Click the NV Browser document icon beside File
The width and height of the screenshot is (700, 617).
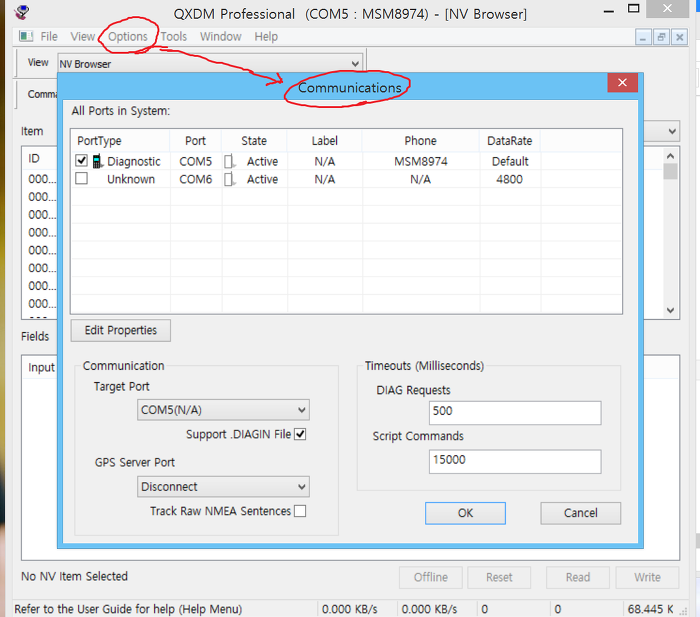(x=26, y=36)
